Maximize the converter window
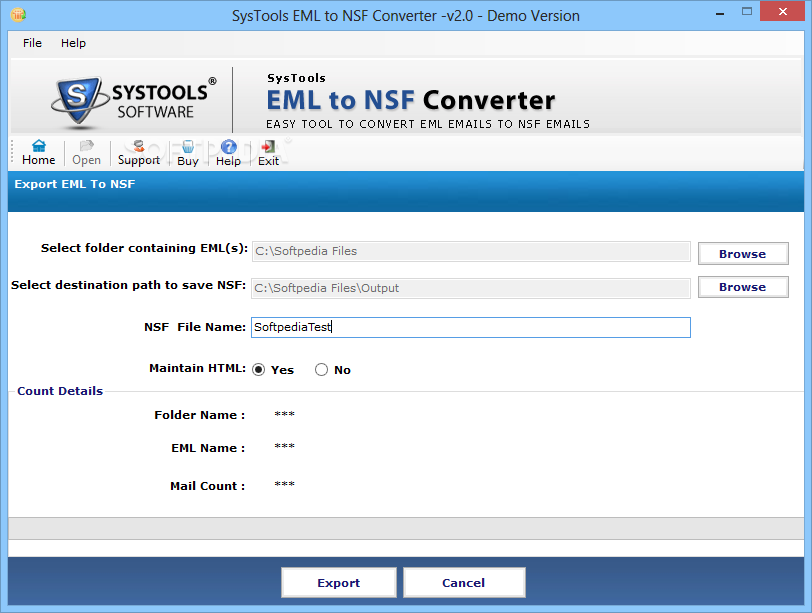 [747, 11]
